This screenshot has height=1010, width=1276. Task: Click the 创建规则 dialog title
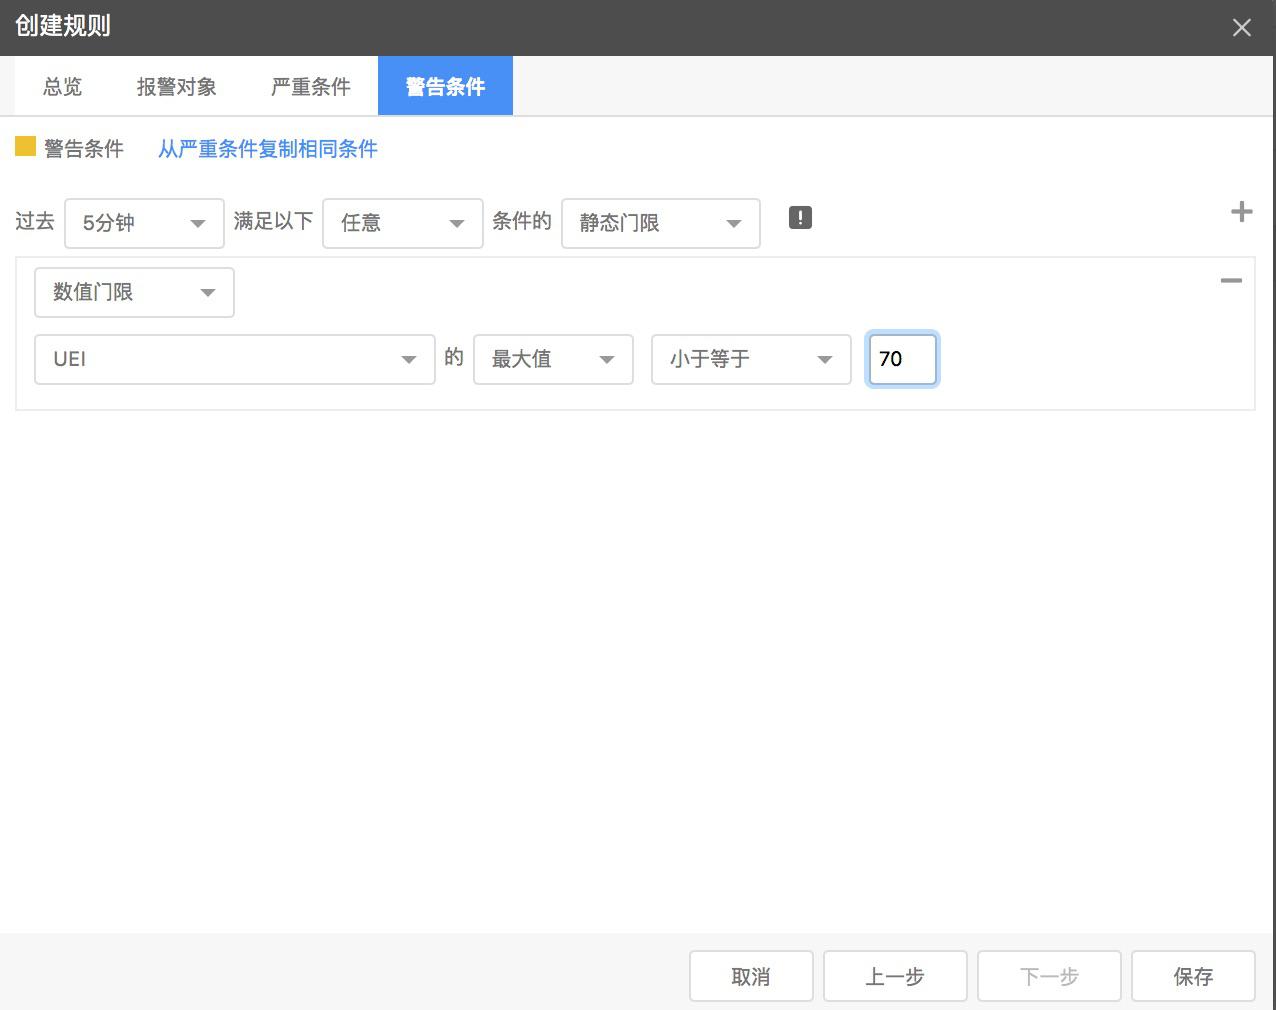tap(62, 26)
